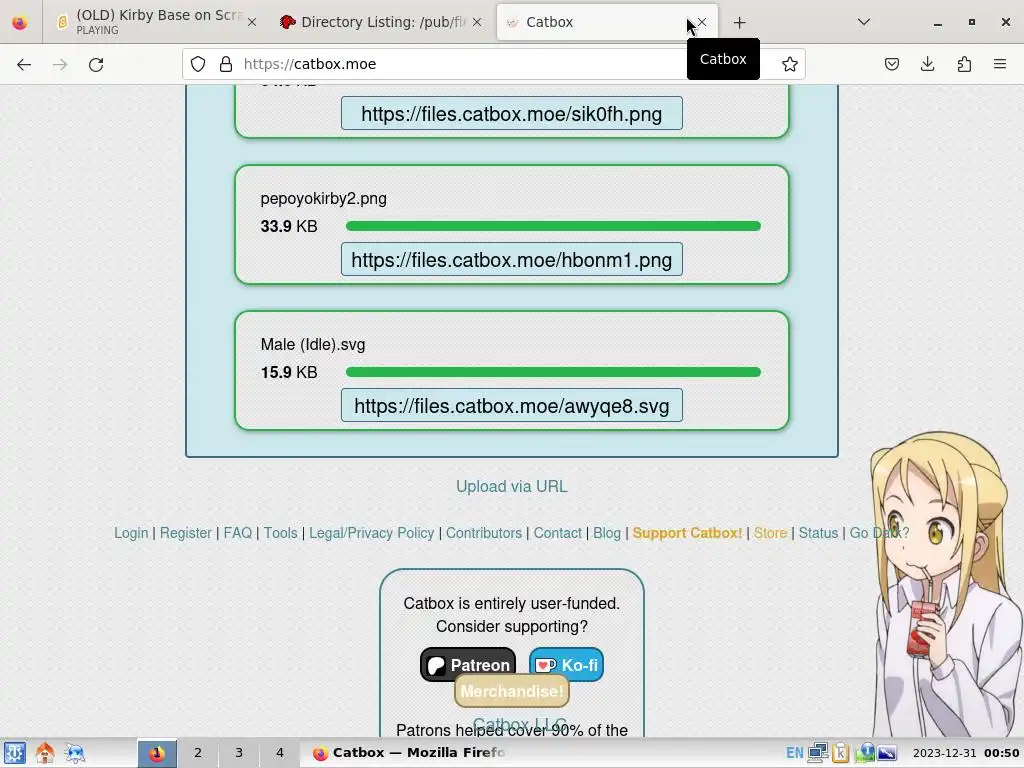Screen dimensions: 1024x768
Task: Go back with the browser back arrow
Action: [x=24, y=64]
